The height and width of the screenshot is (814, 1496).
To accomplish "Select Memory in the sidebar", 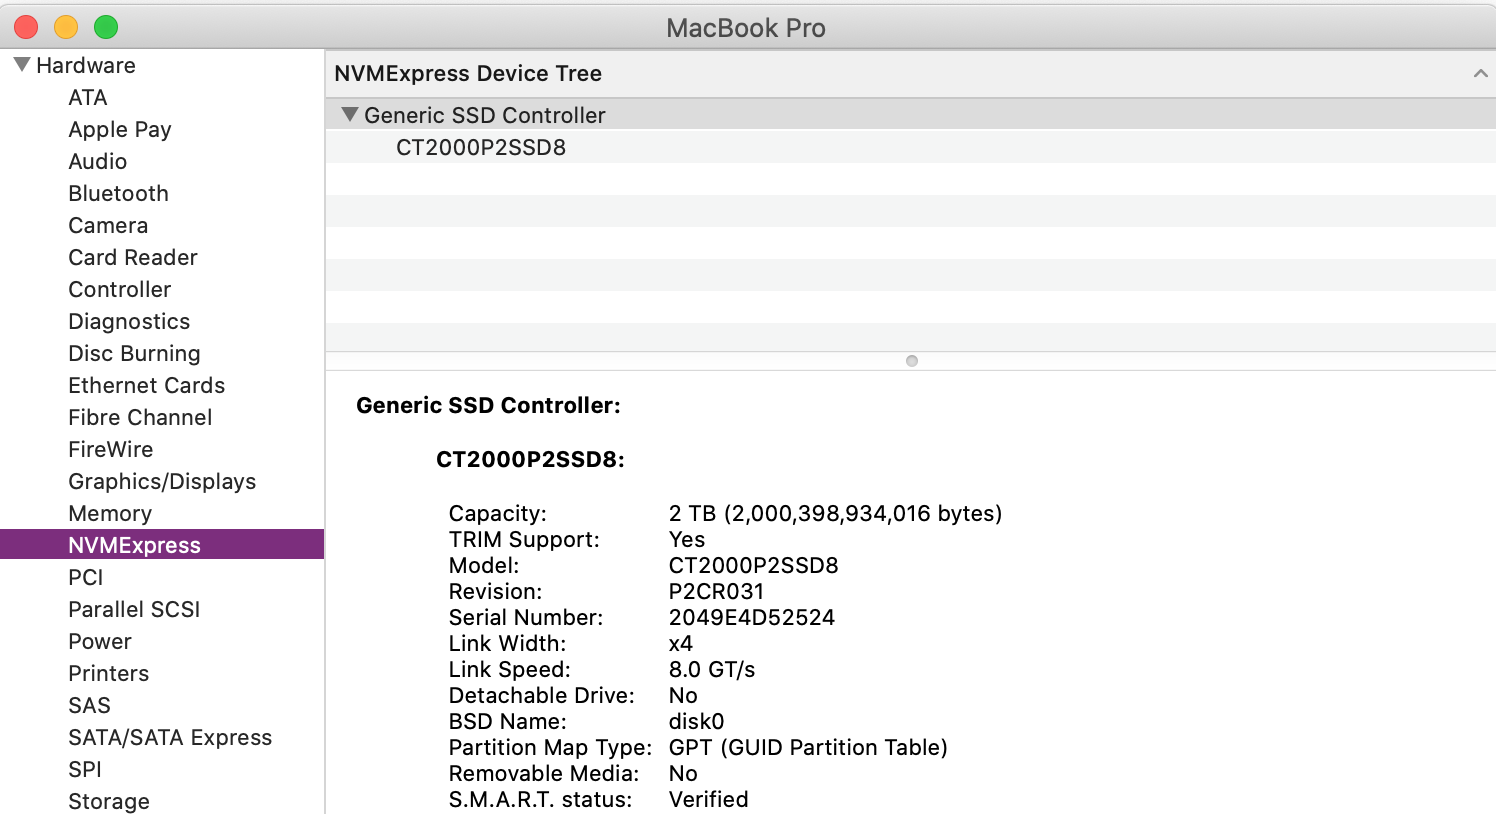I will coord(110,513).
